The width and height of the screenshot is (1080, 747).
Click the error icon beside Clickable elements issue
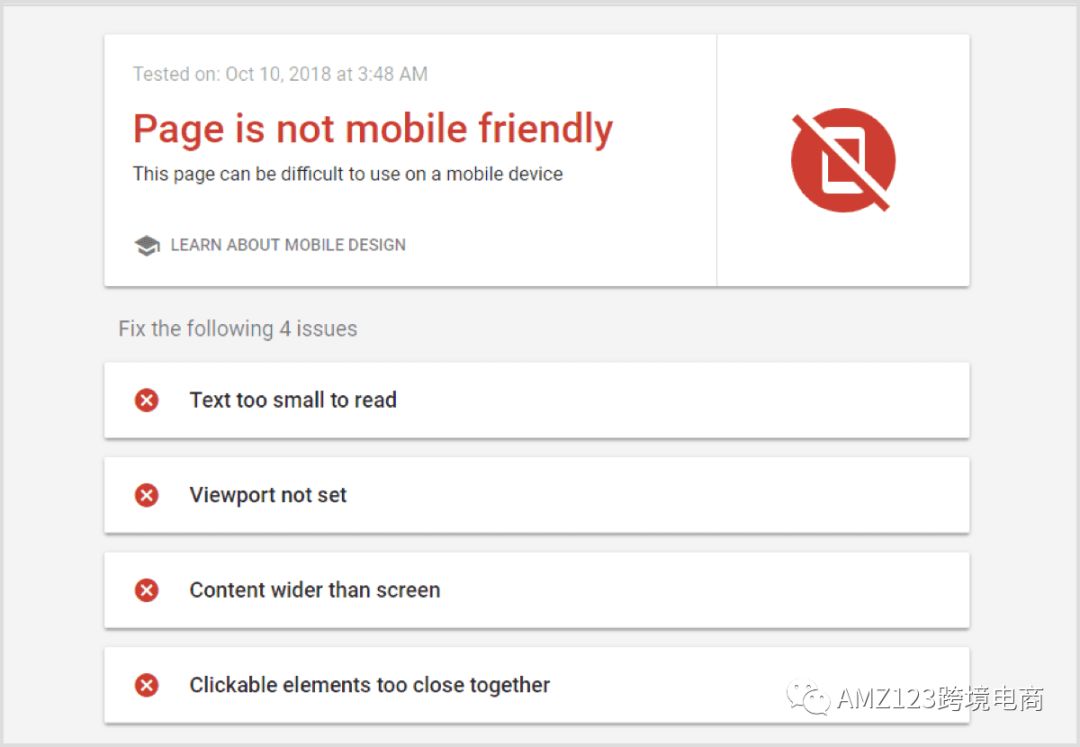147,685
